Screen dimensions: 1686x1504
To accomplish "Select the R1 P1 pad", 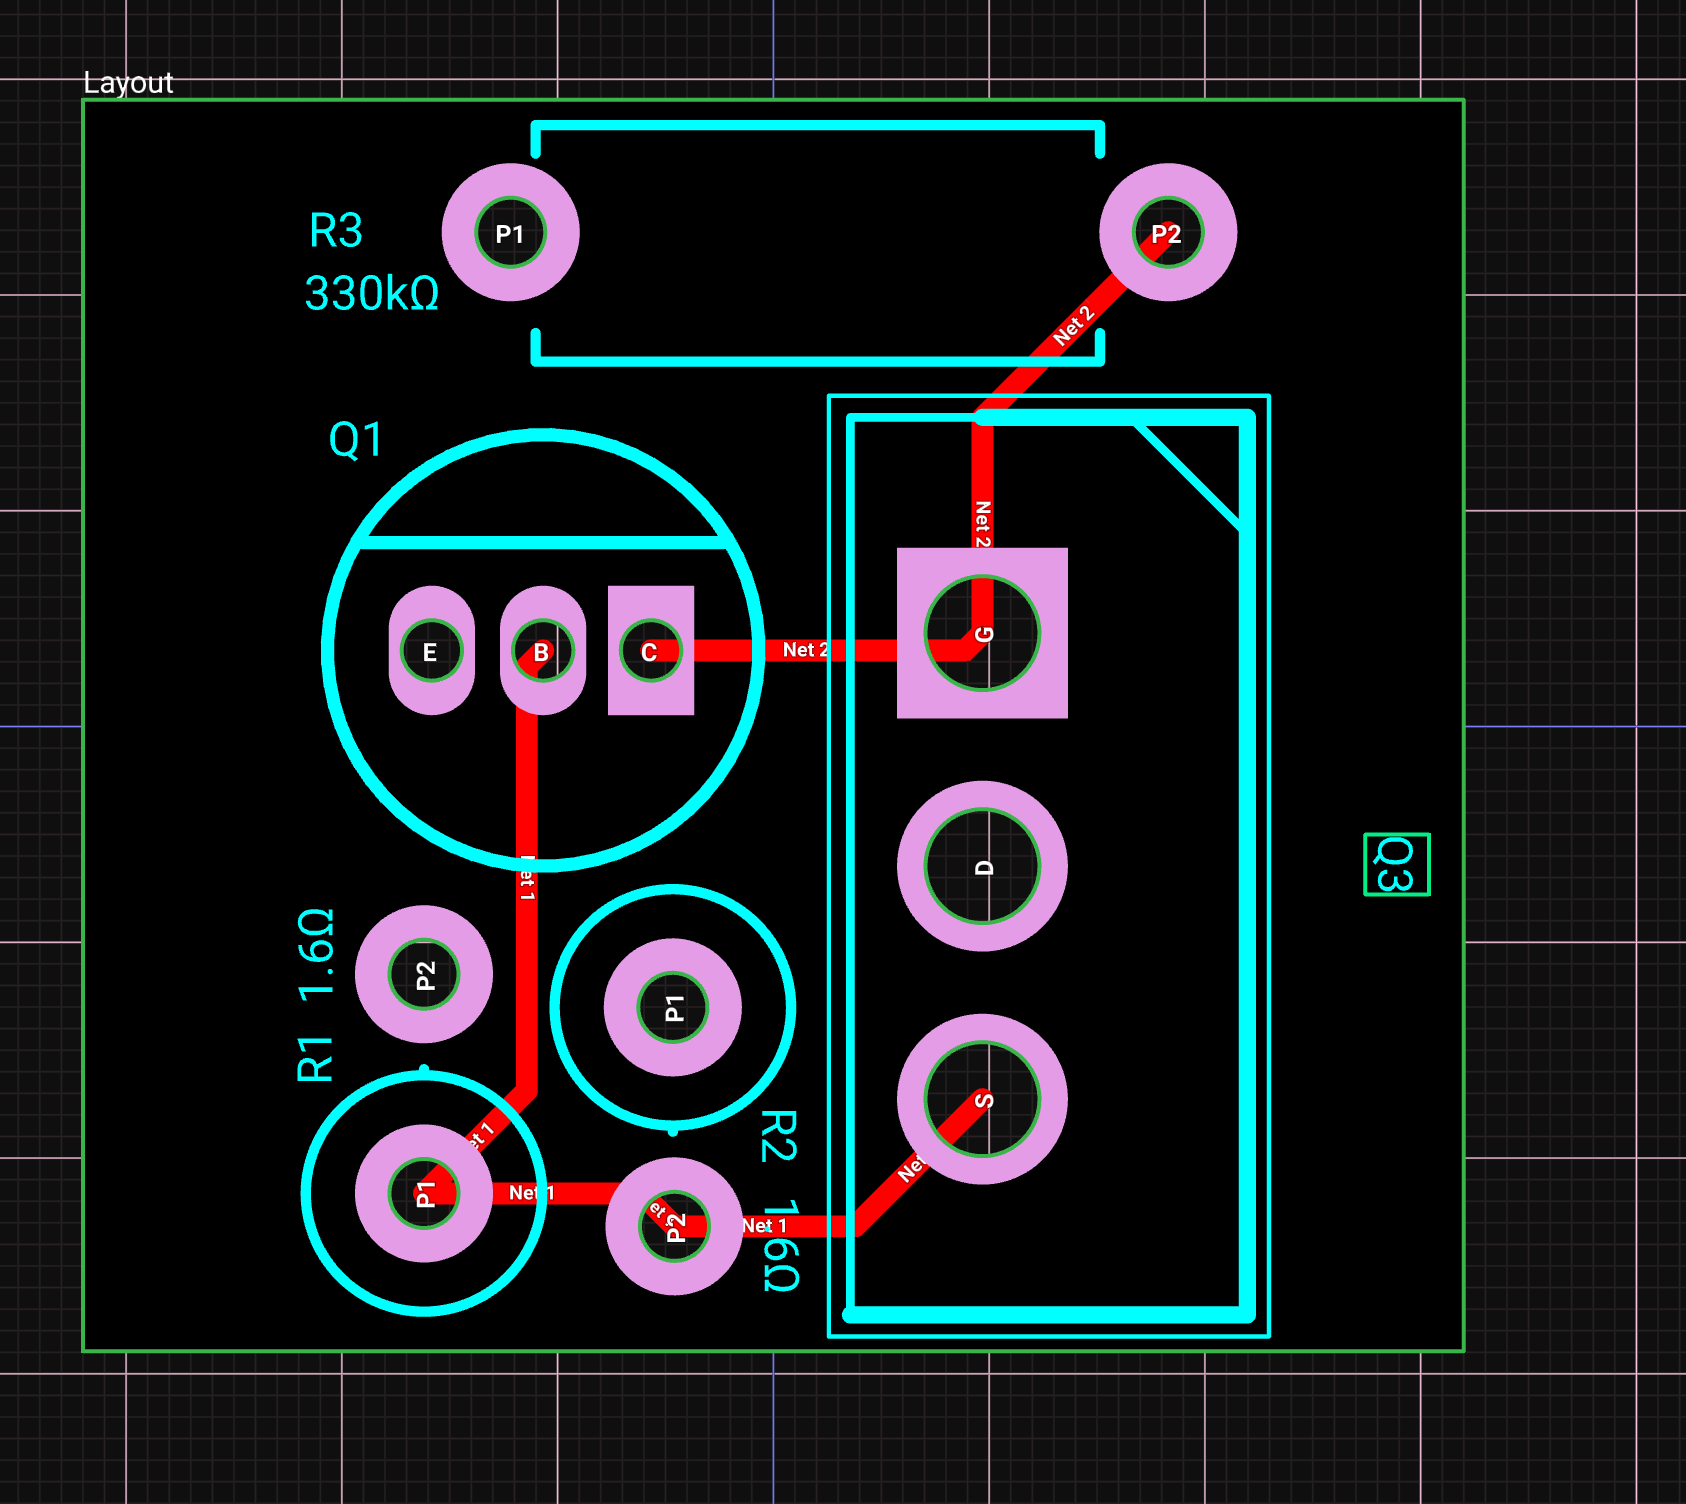I will click(424, 1193).
